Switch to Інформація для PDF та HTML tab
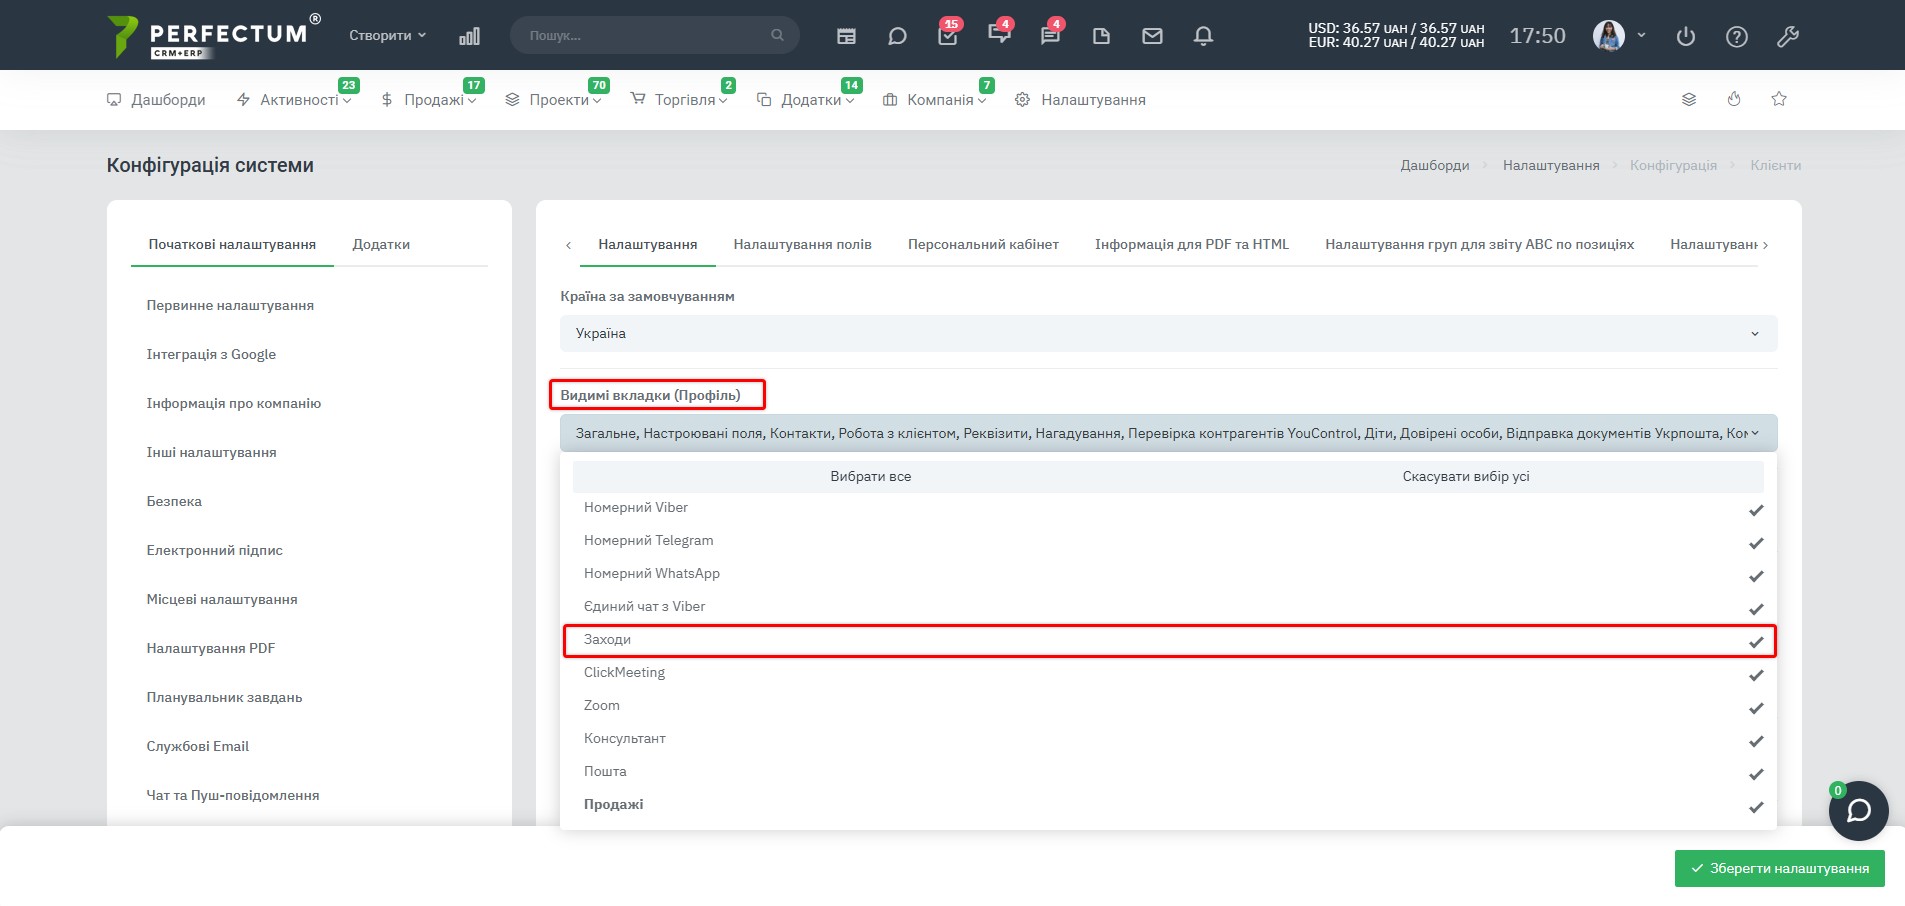The height and width of the screenshot is (906, 1905). (1192, 245)
